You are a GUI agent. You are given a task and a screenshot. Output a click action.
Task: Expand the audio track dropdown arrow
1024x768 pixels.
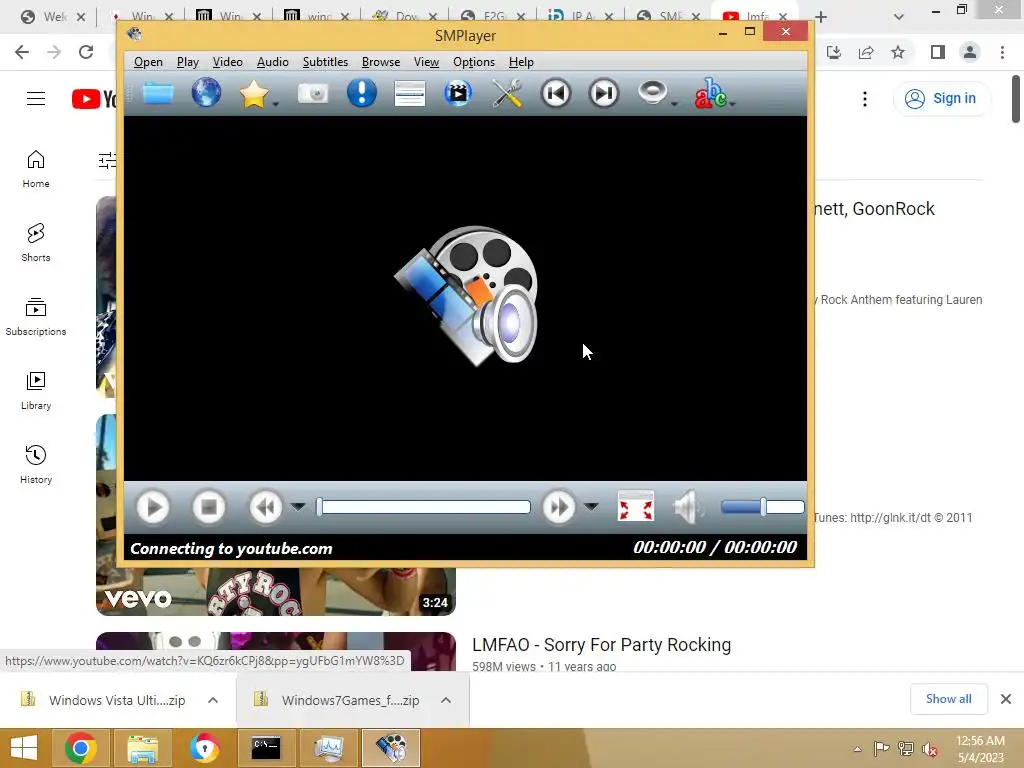(675, 104)
